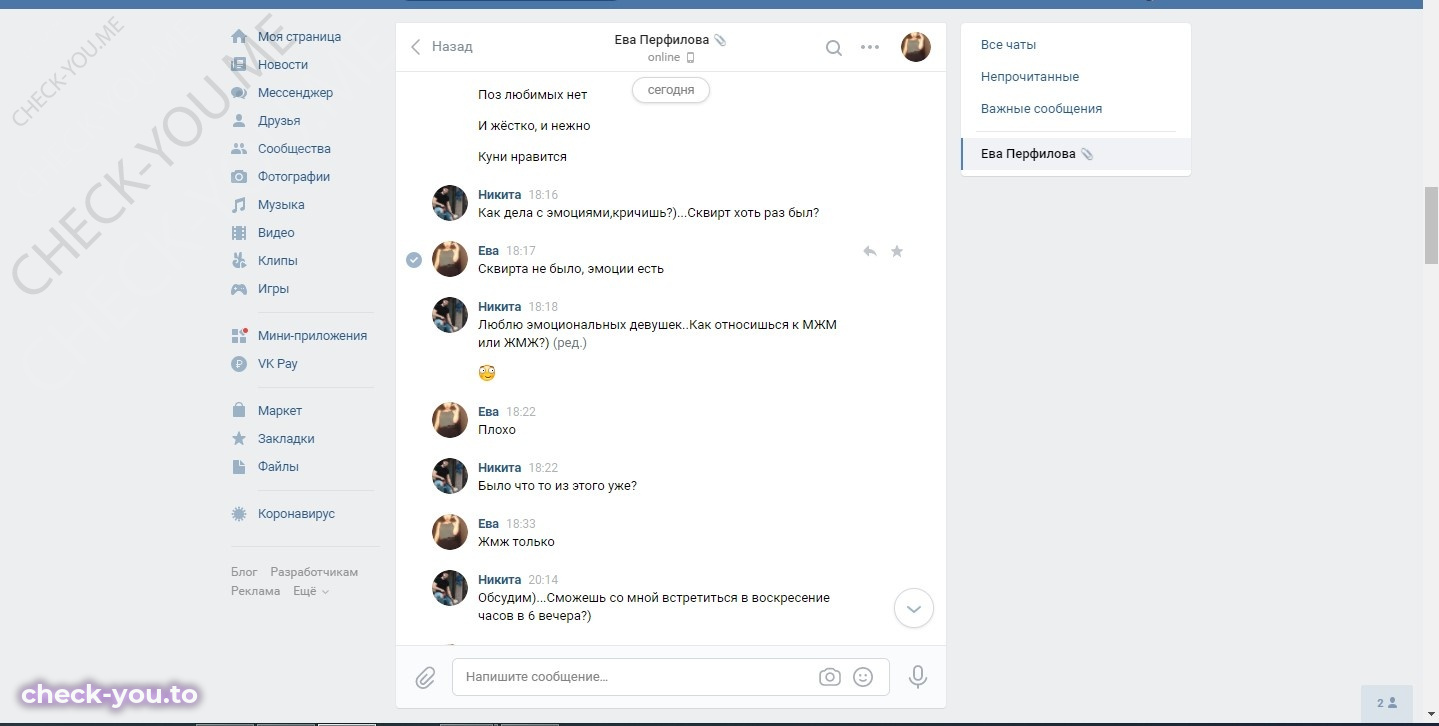This screenshot has height=726, width=1439.
Task: Click message text 'Плохо'
Action: coord(497,430)
